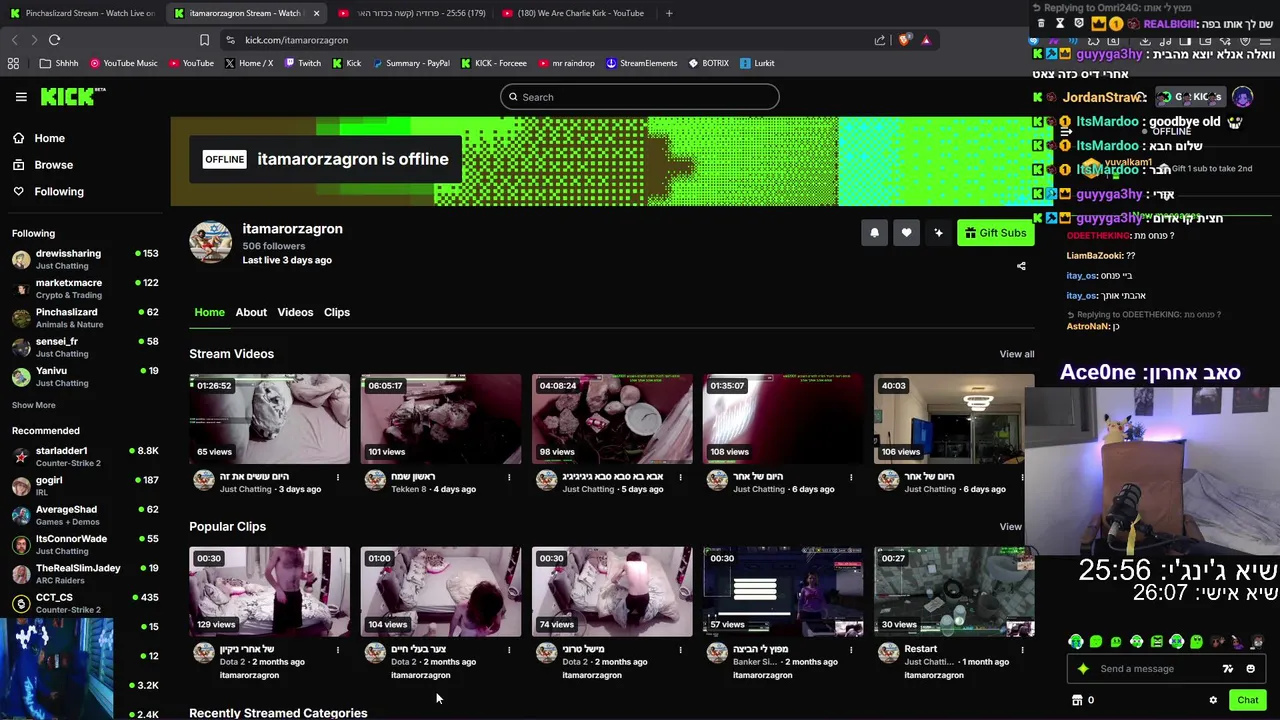
Task: Reload the page in browser
Action: pos(54,40)
